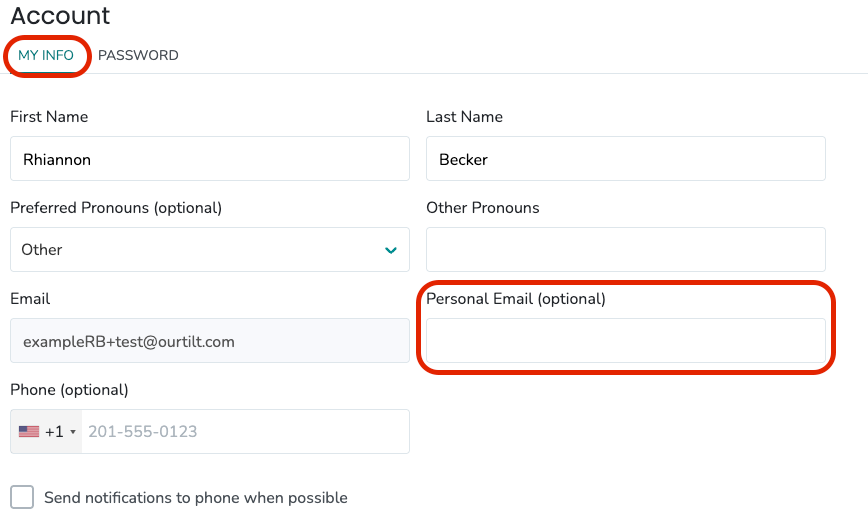Select the MY INFO tab
Viewport: 868px width, 525px height.
point(46,55)
